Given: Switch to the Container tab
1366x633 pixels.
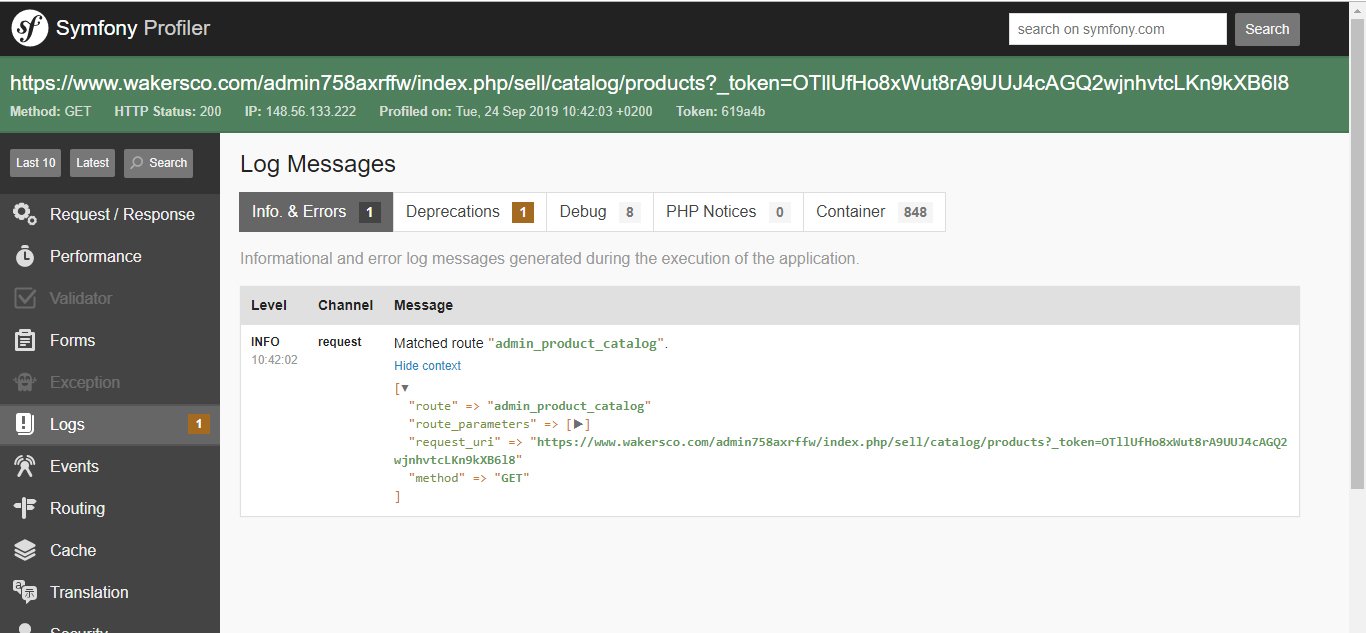Looking at the screenshot, I should pos(874,212).
